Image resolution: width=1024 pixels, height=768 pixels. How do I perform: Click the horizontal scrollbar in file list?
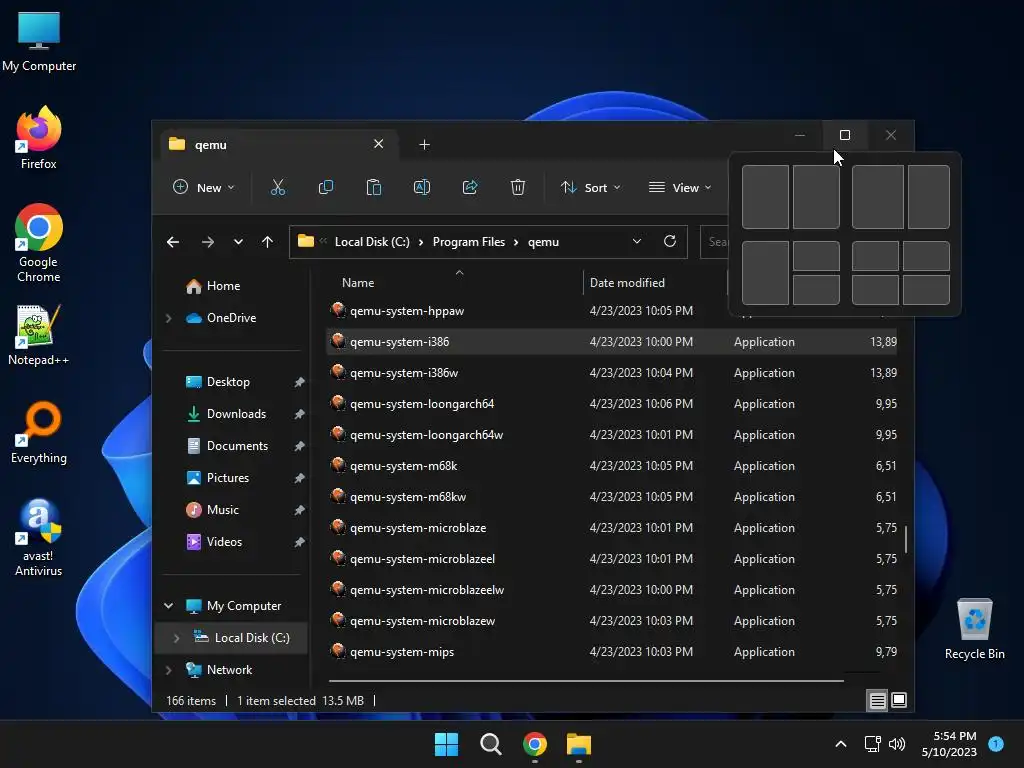[586, 680]
